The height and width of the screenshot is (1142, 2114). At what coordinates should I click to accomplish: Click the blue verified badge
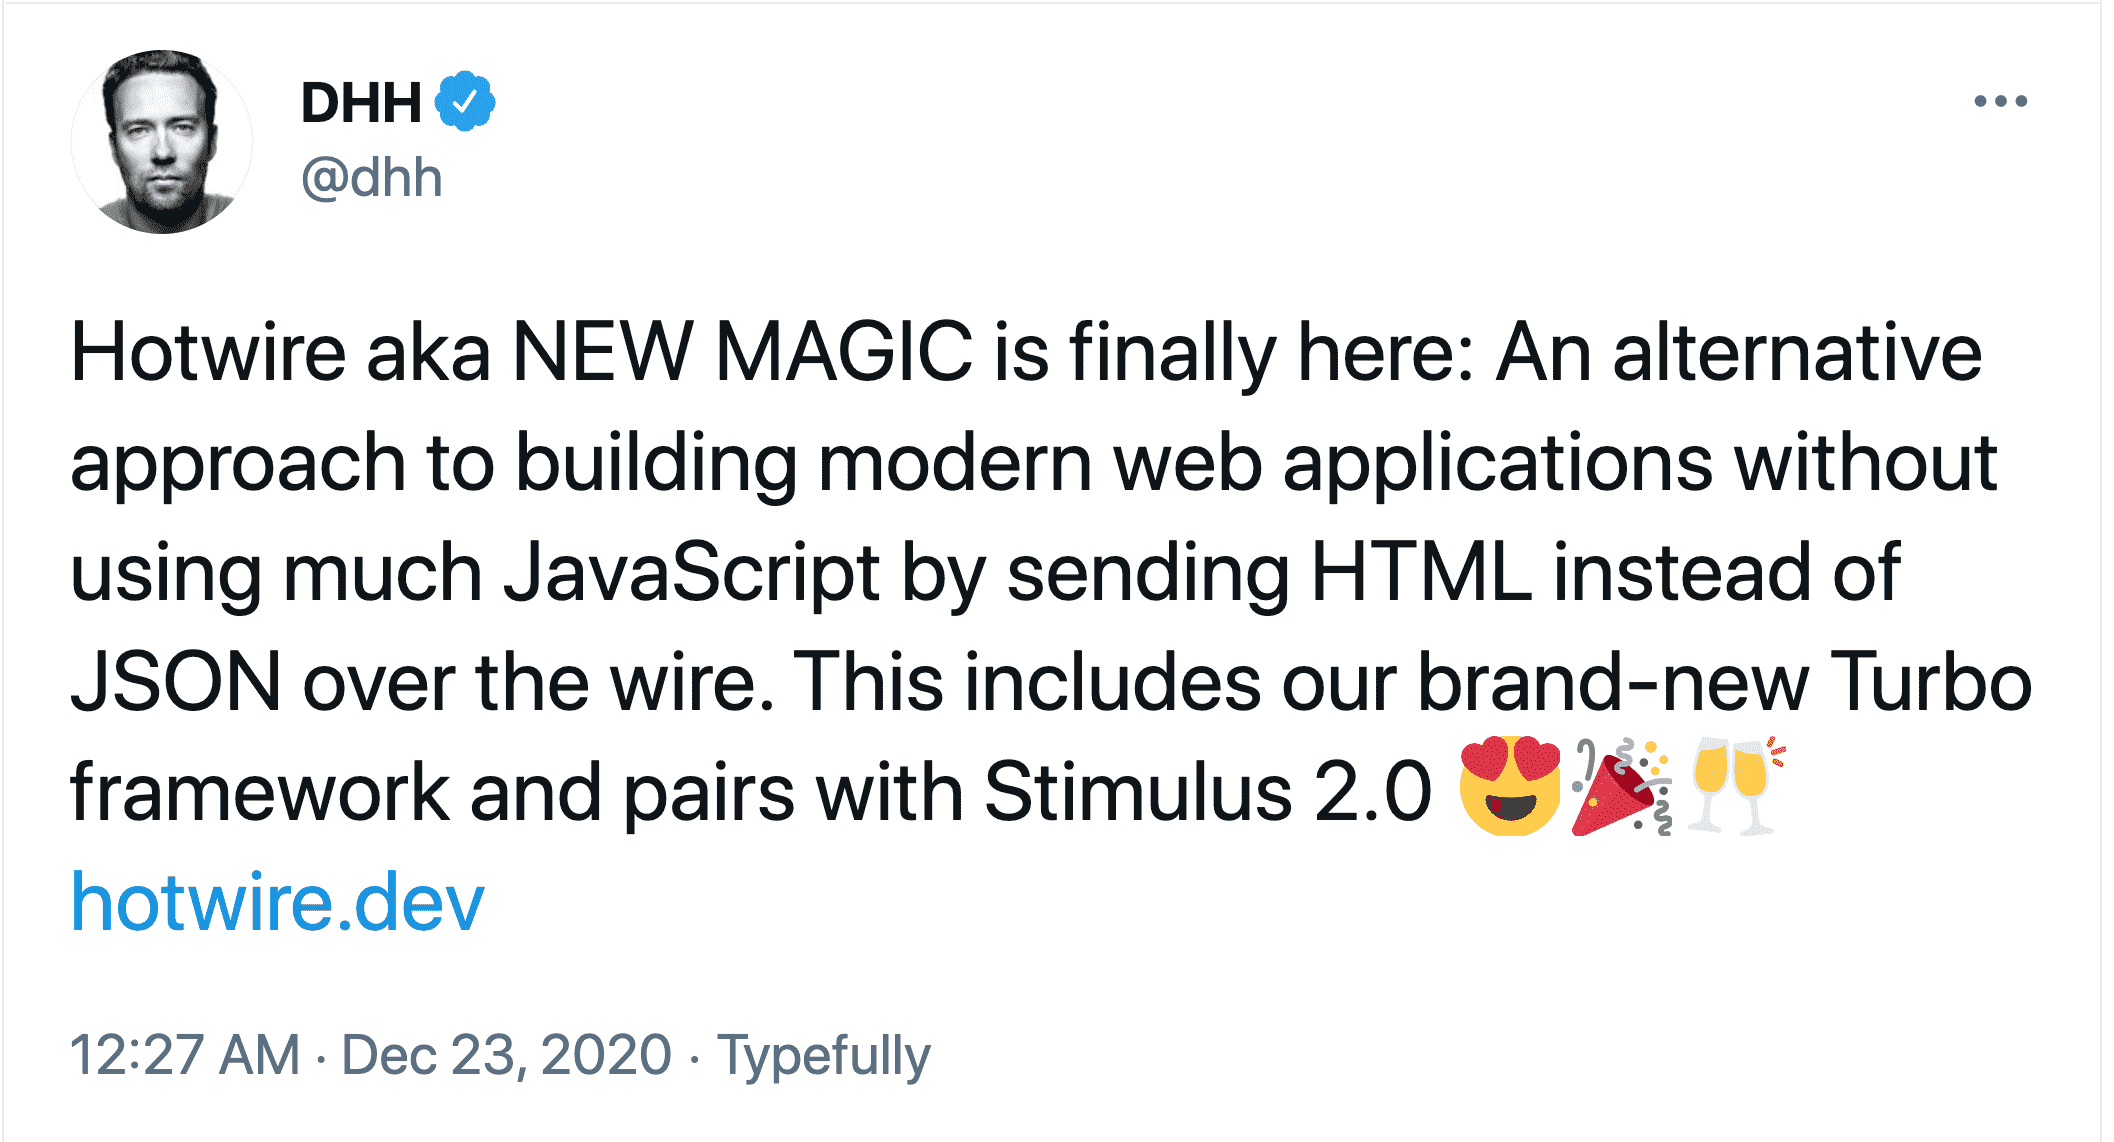point(465,101)
